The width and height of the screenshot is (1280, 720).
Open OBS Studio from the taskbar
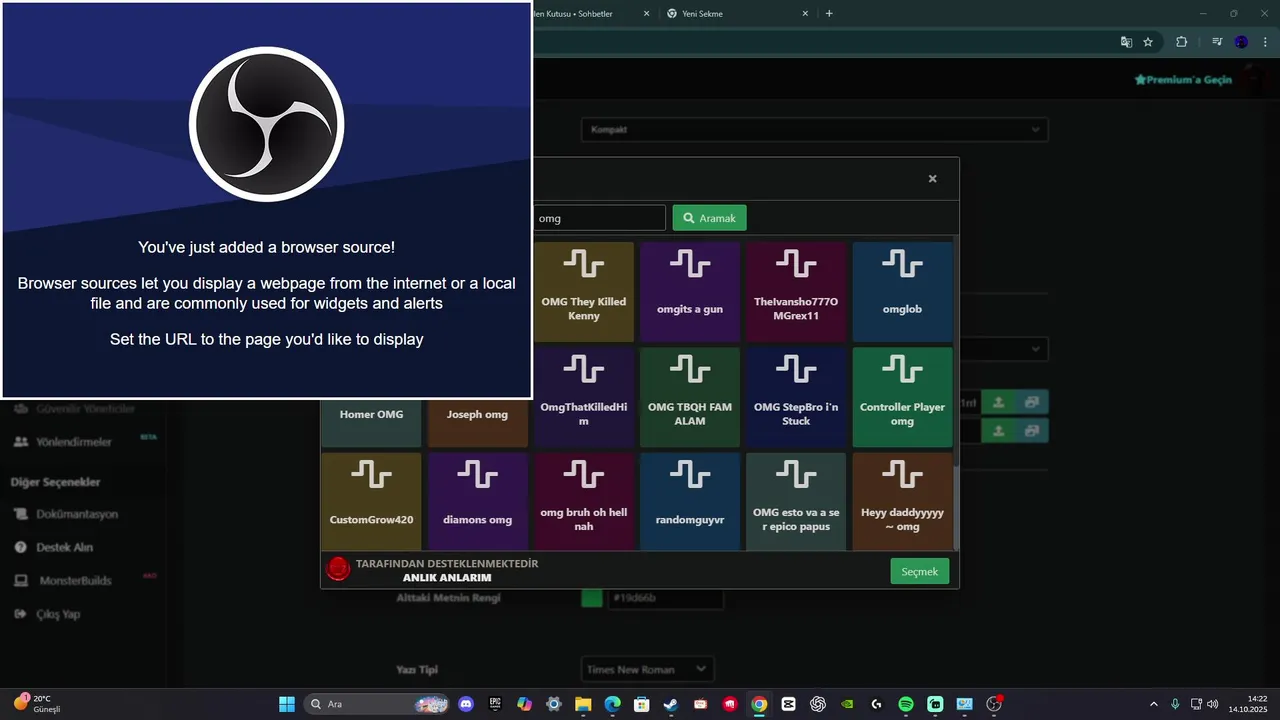coord(994,704)
